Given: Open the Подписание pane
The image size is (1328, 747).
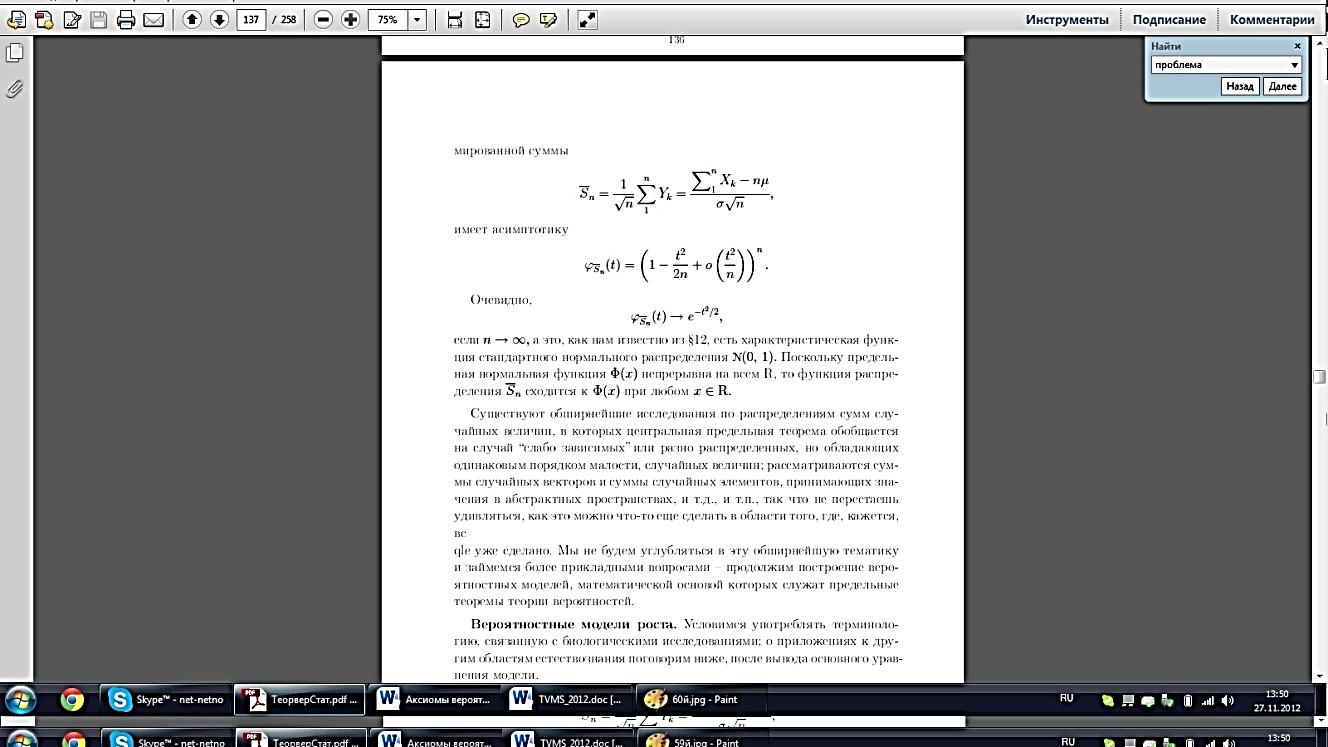Looking at the screenshot, I should [x=1169, y=19].
